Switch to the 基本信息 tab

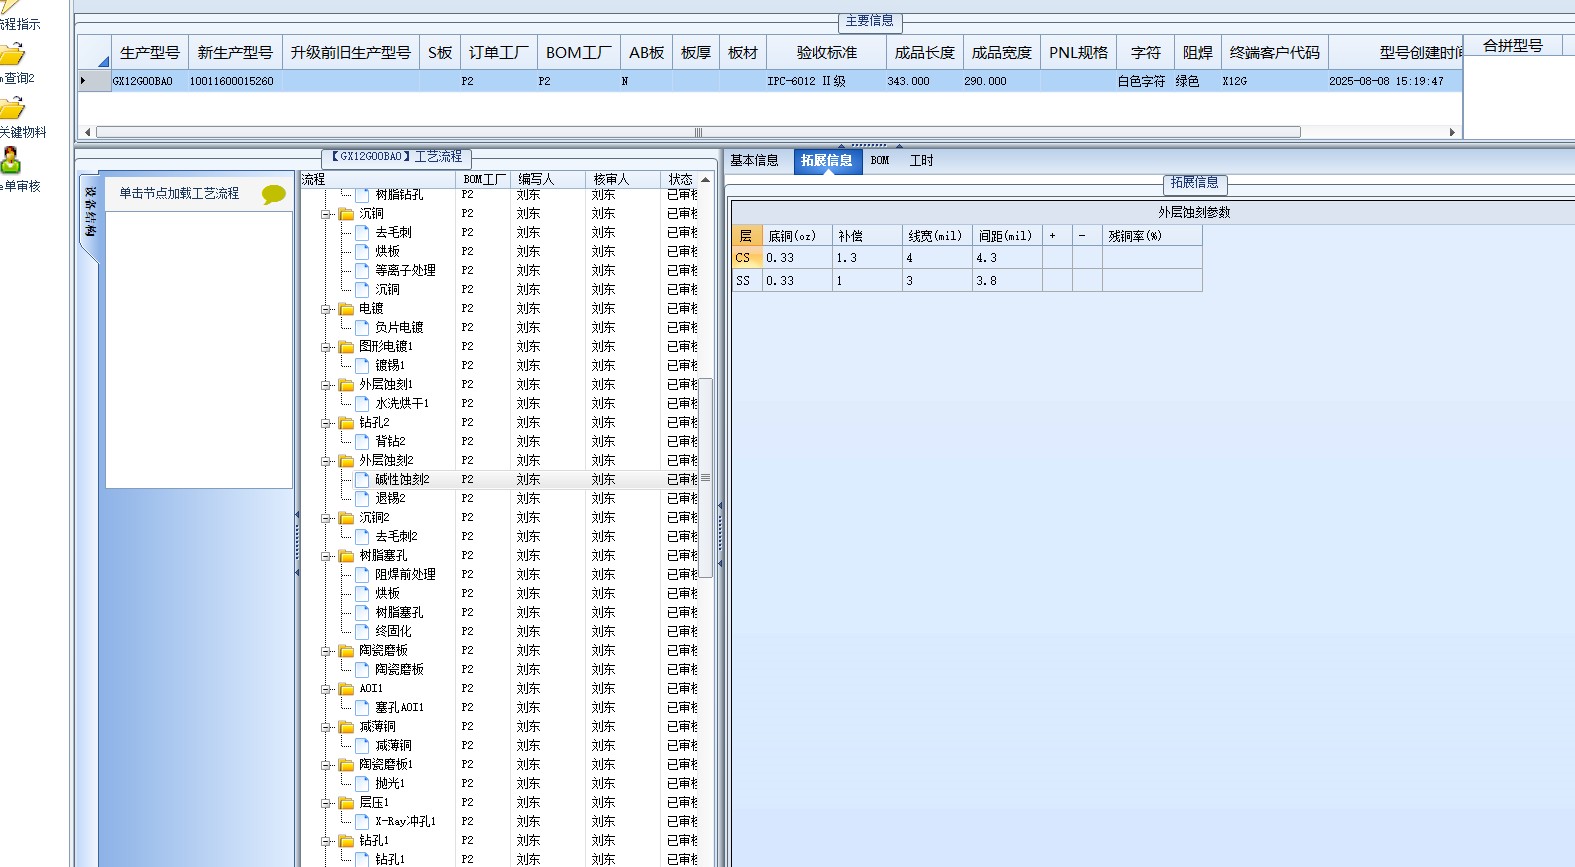[x=754, y=161]
